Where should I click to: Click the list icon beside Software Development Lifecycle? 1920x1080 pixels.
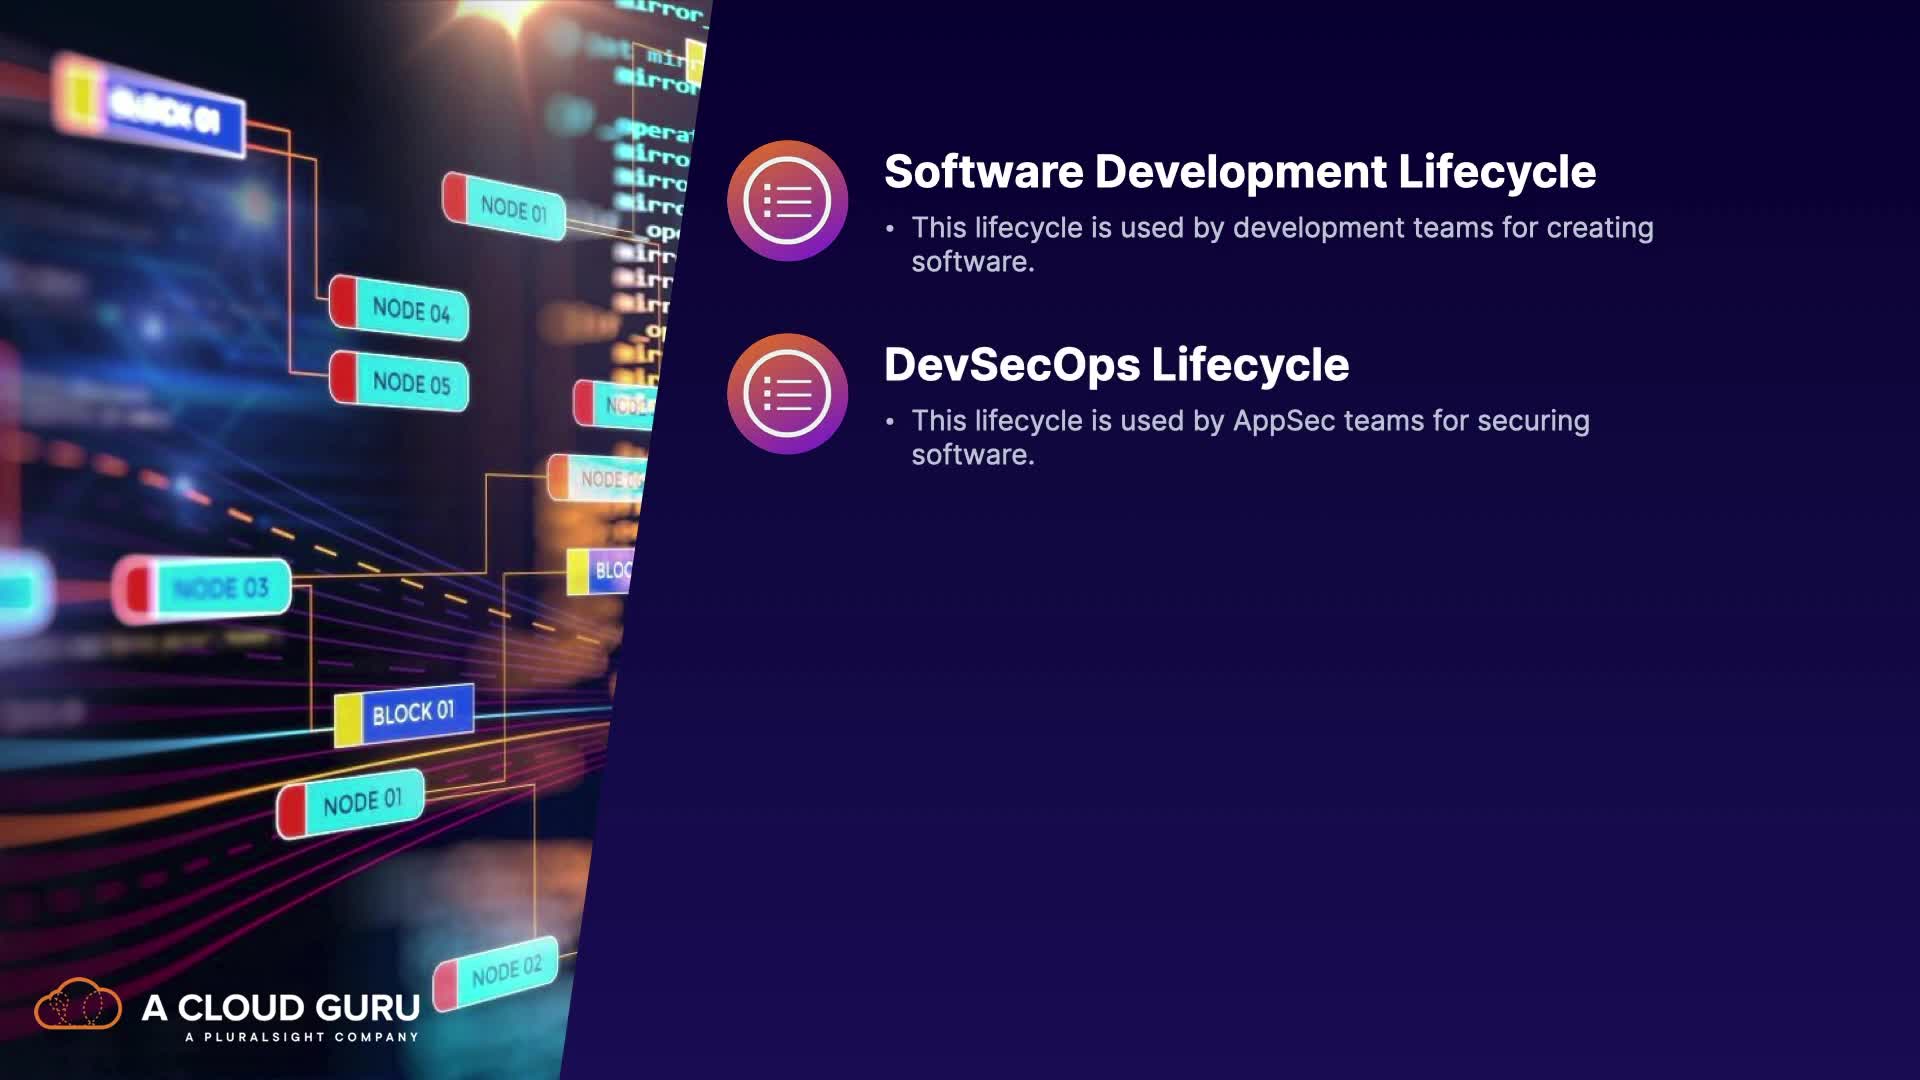tap(787, 201)
